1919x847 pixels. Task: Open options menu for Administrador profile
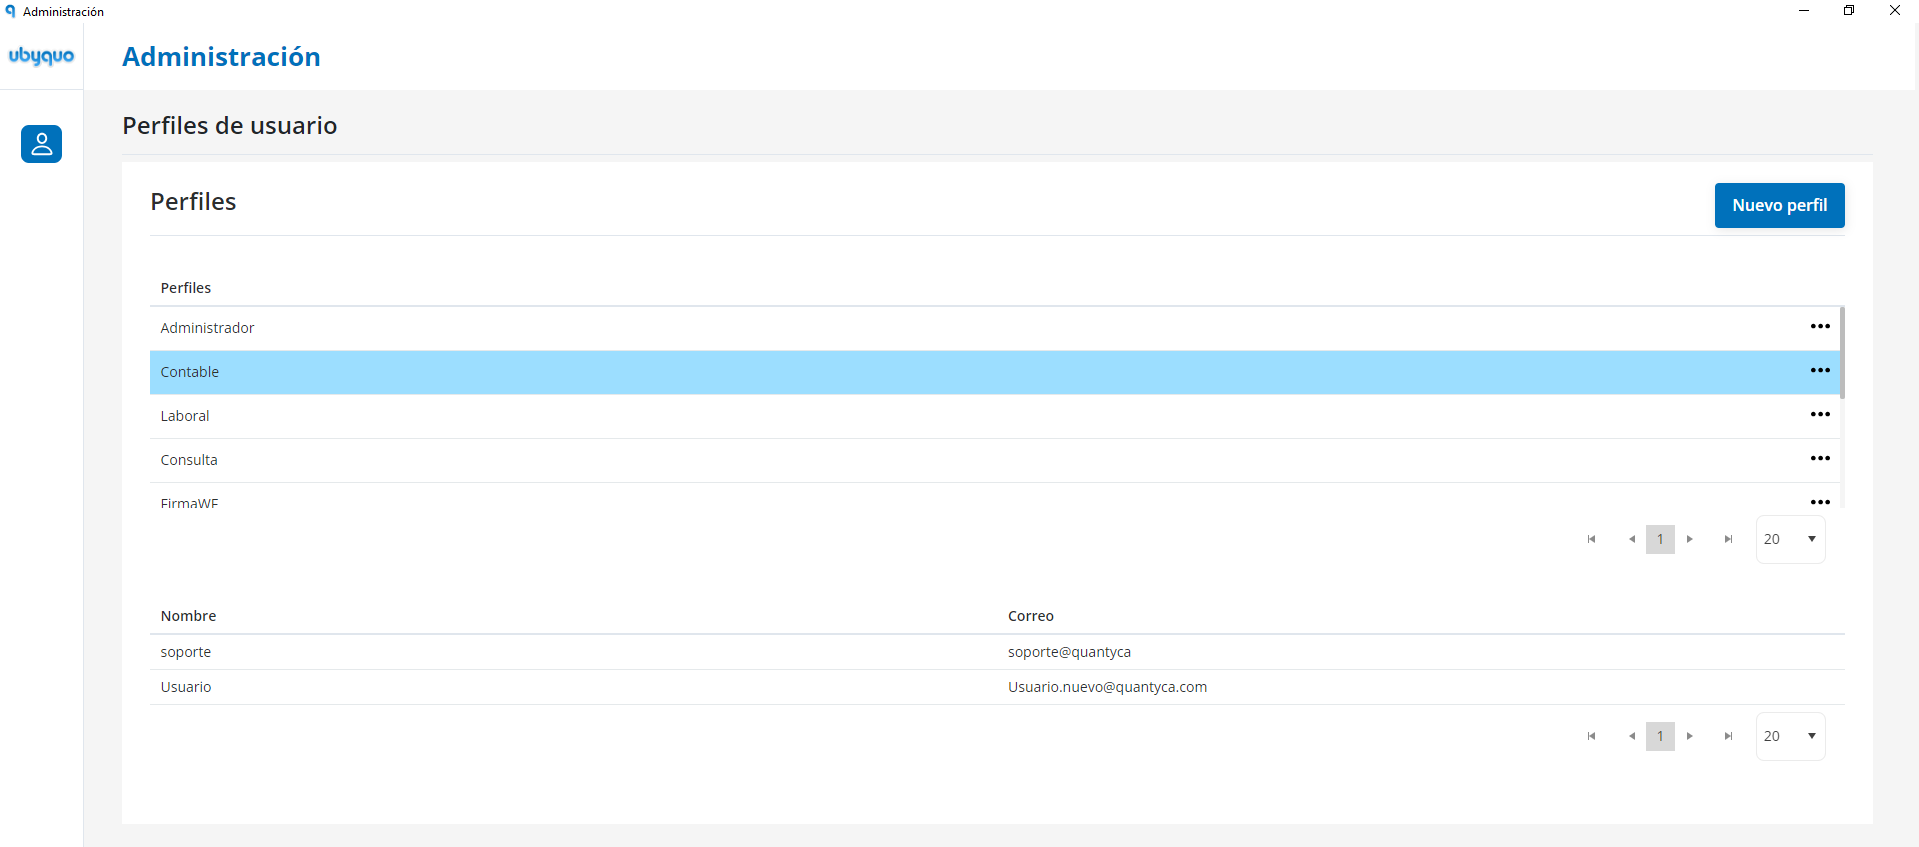(1820, 327)
